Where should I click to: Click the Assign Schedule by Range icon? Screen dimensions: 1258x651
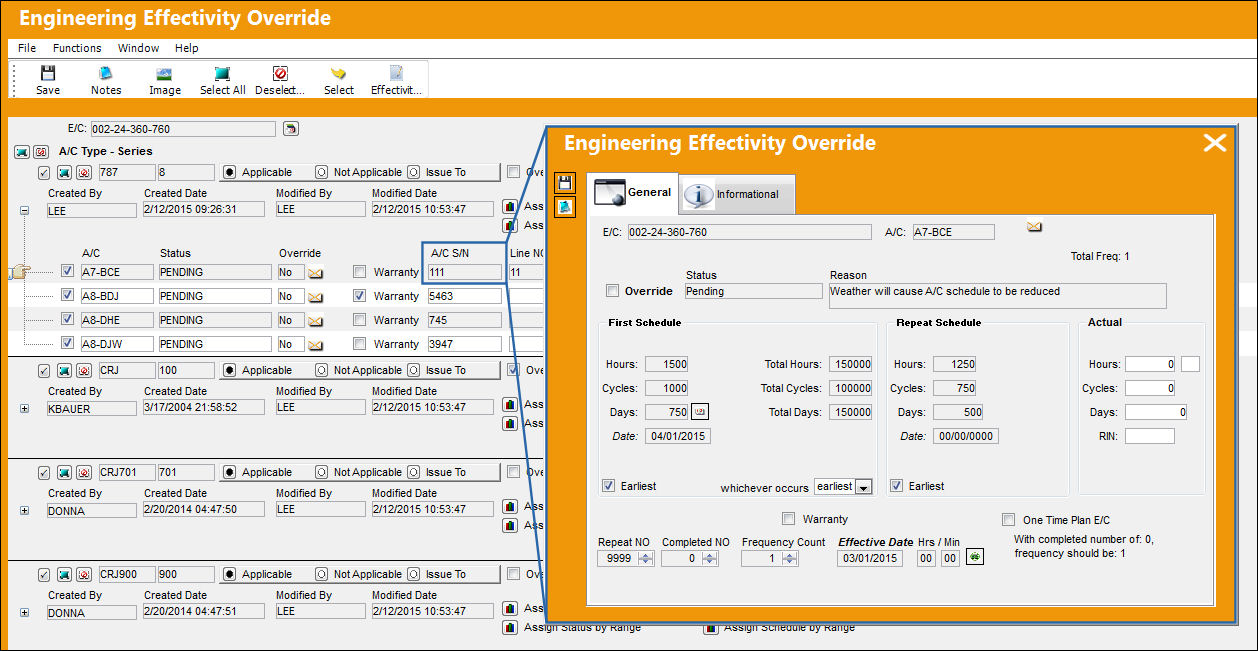(x=711, y=628)
